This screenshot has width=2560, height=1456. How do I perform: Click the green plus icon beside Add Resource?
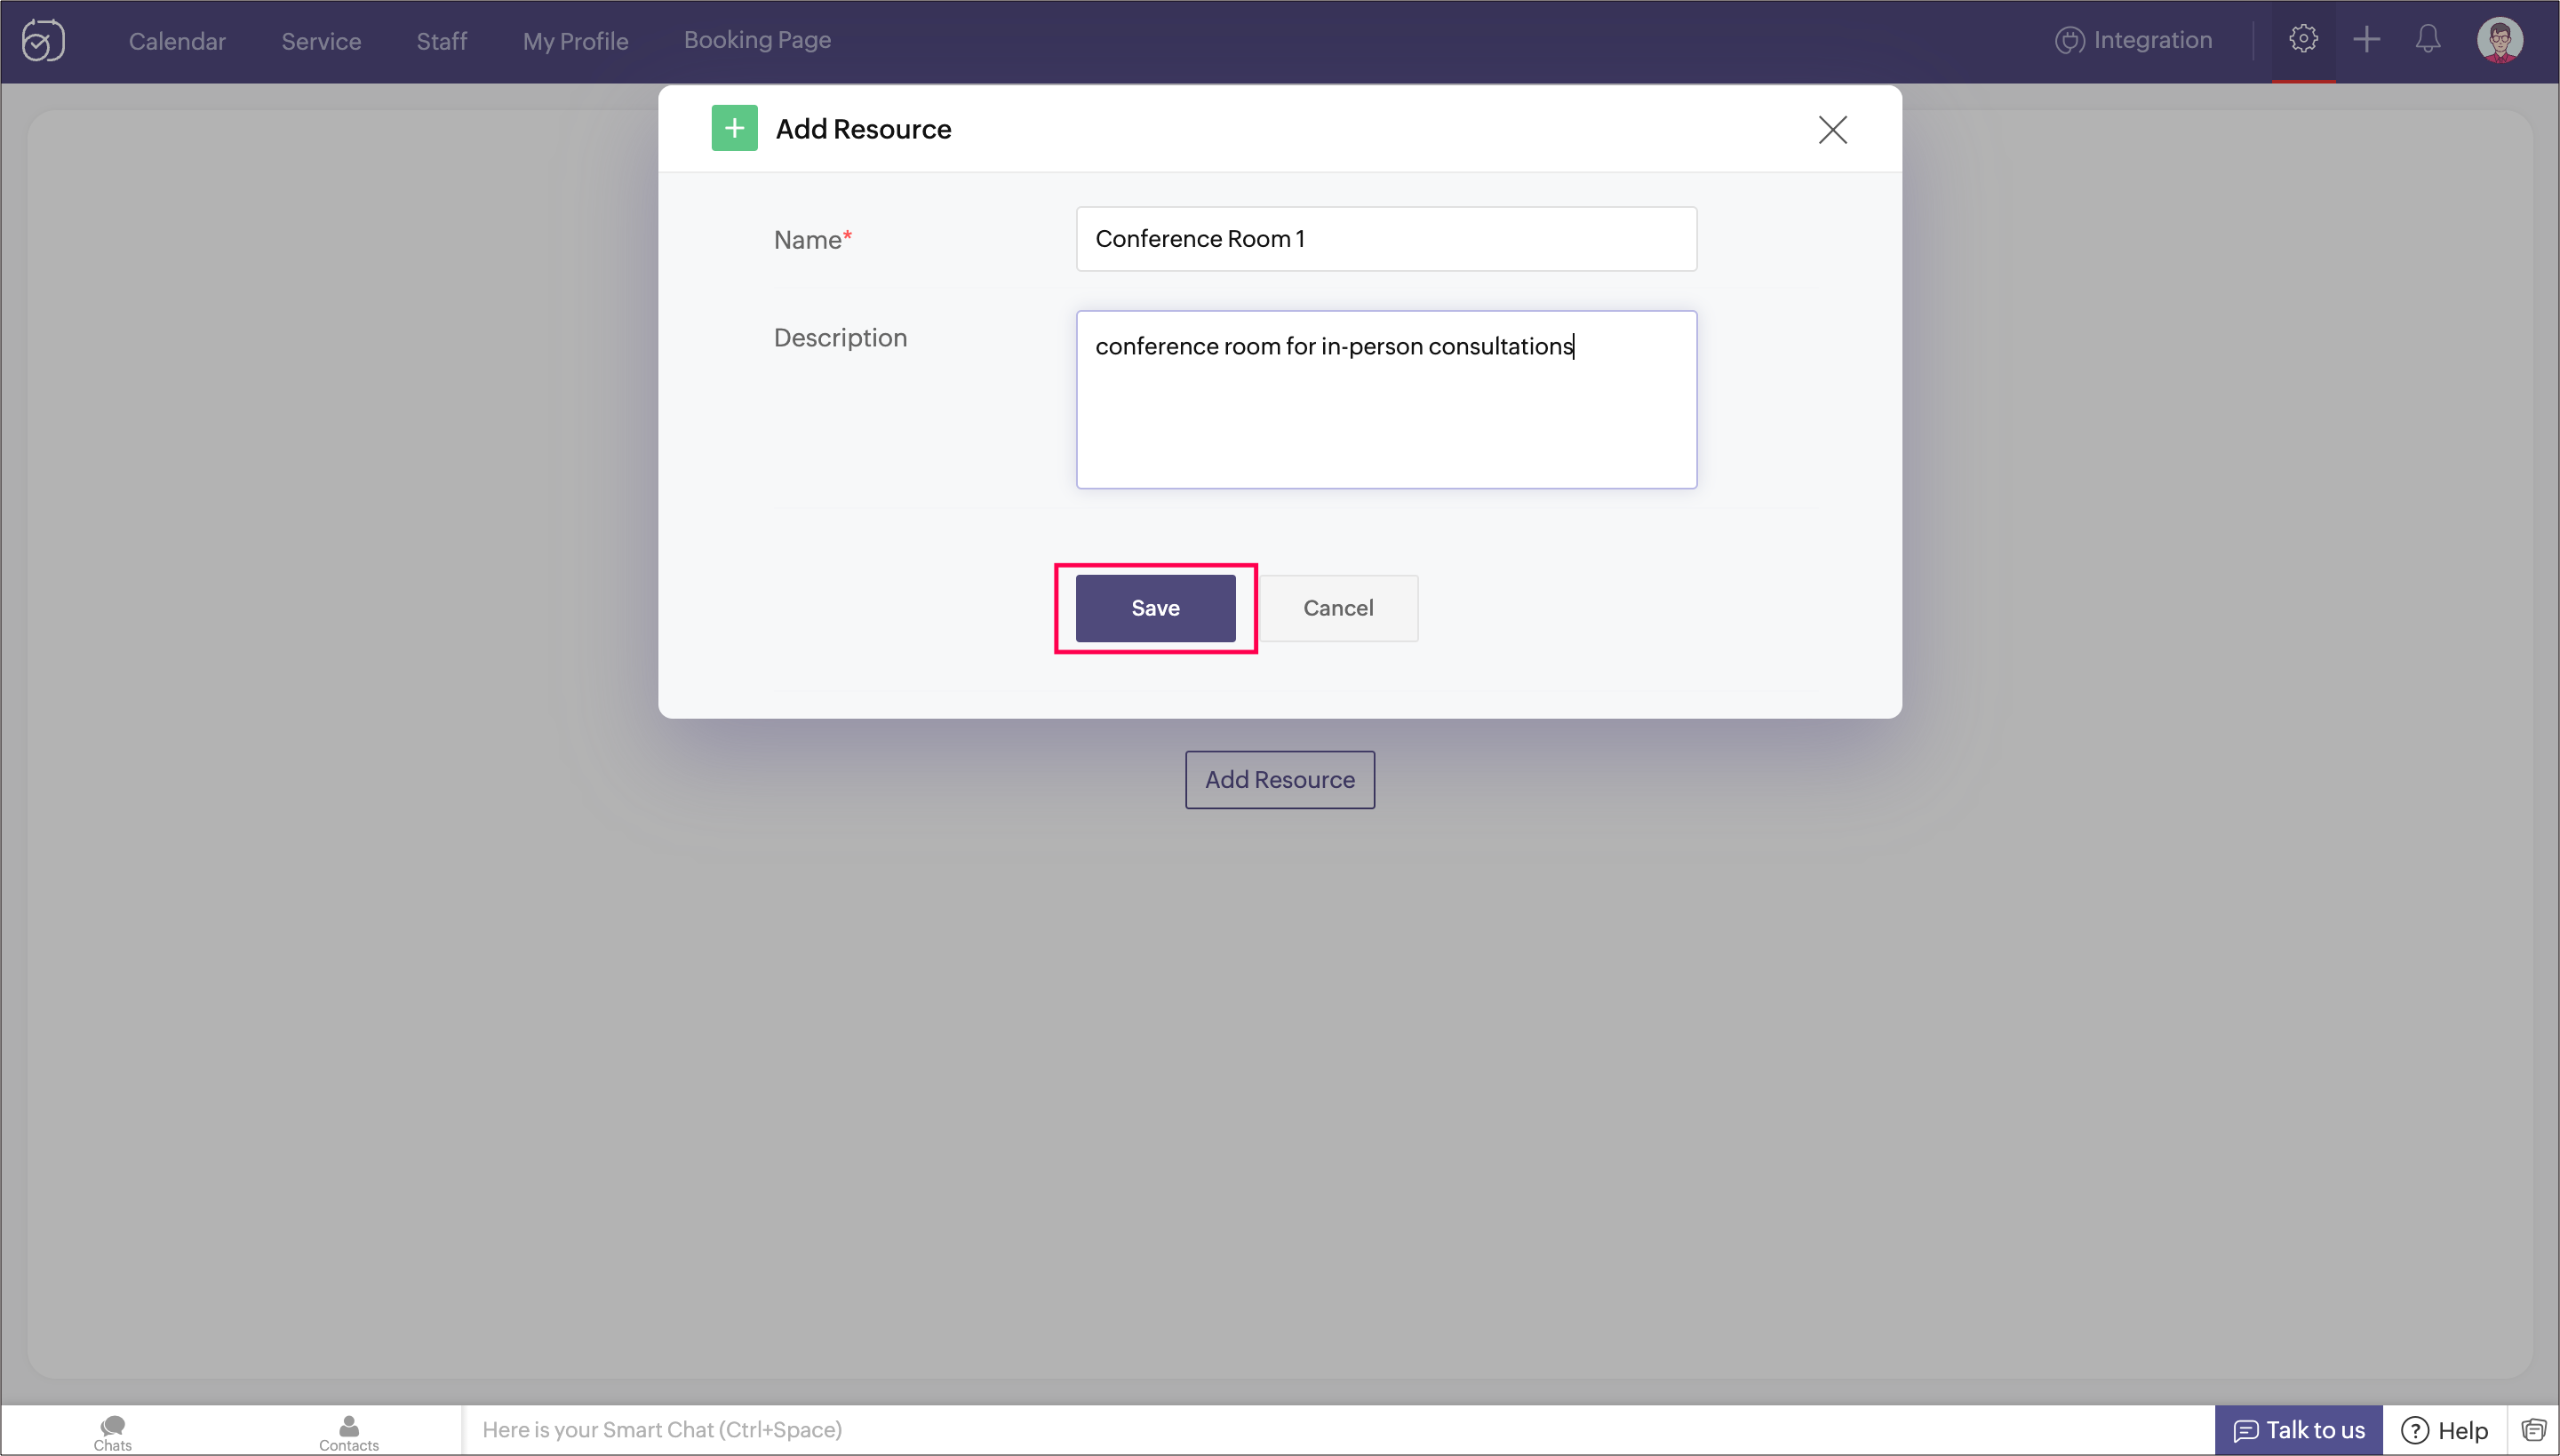click(734, 128)
